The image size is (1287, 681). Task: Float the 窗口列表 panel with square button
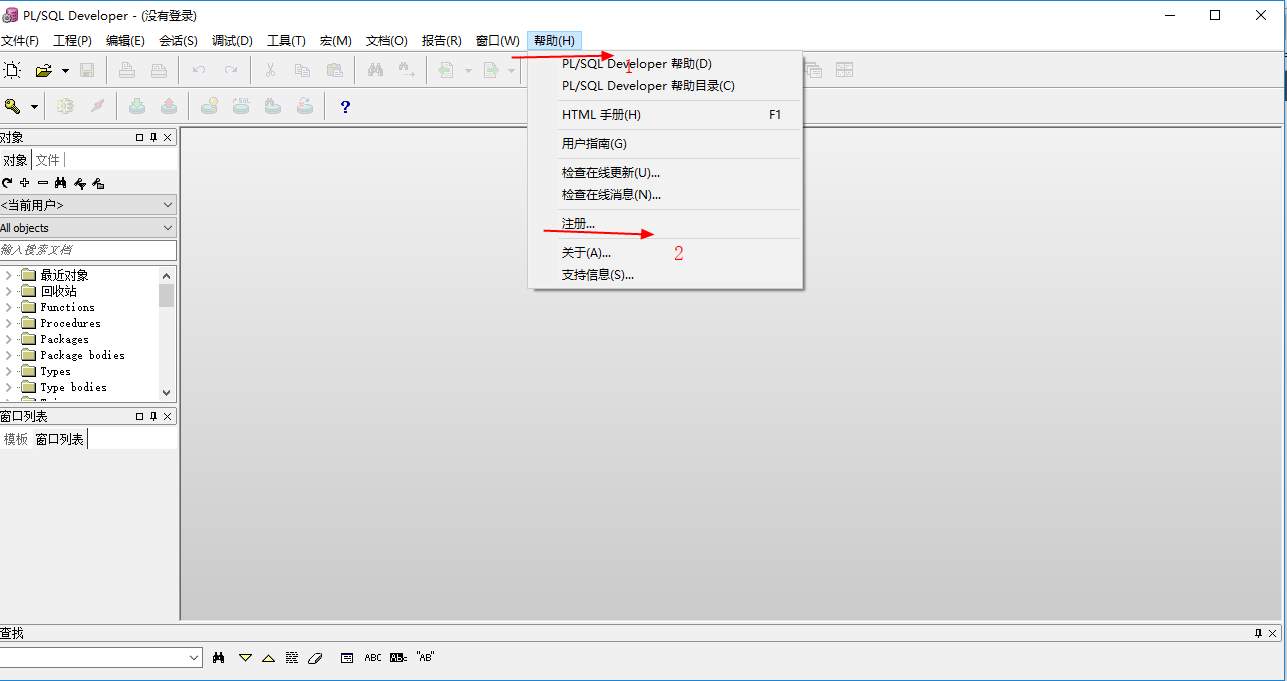pos(139,416)
